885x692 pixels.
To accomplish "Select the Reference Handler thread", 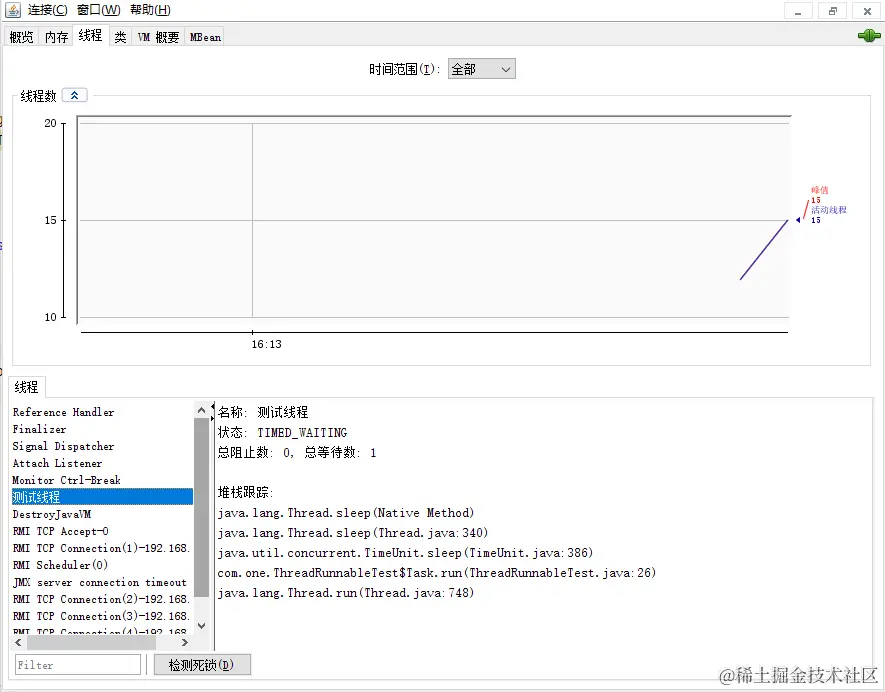I will coord(62,412).
